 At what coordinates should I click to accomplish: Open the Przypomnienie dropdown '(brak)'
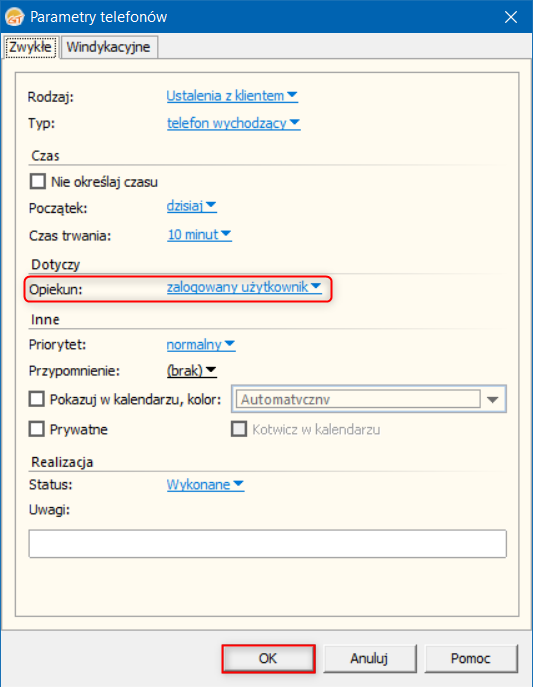[191, 371]
